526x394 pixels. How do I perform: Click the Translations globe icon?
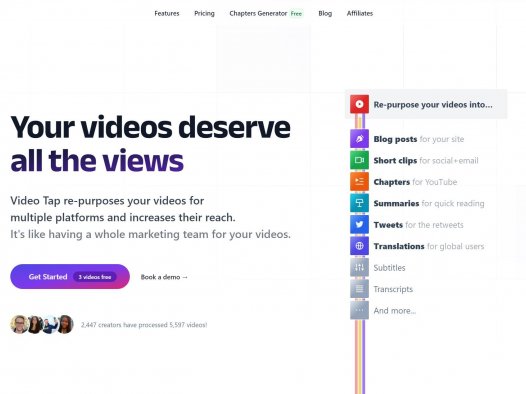359,246
